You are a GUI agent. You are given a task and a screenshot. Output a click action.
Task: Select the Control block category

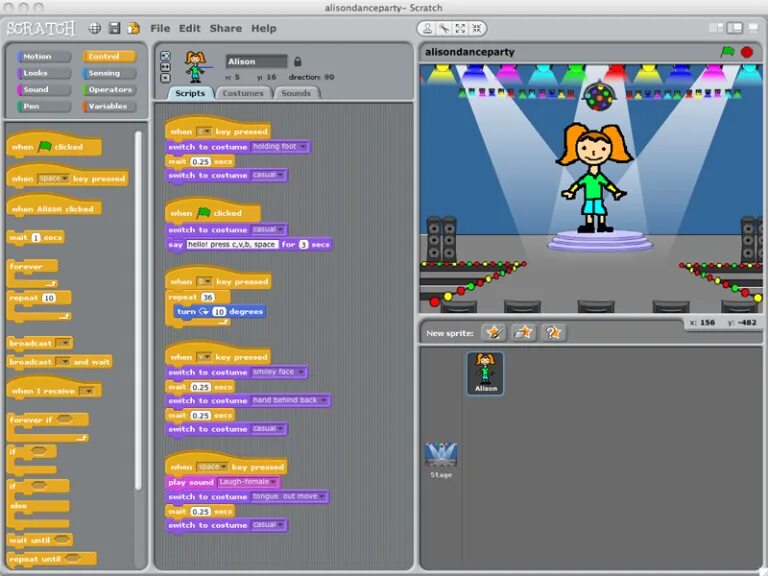(109, 56)
